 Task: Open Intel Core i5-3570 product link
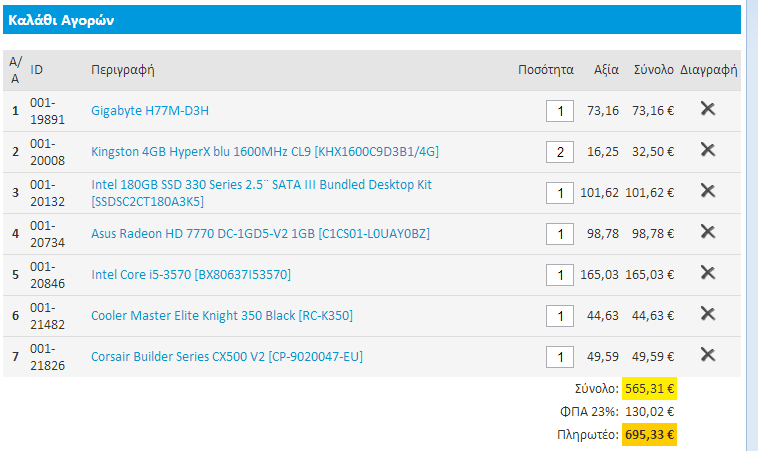click(191, 275)
